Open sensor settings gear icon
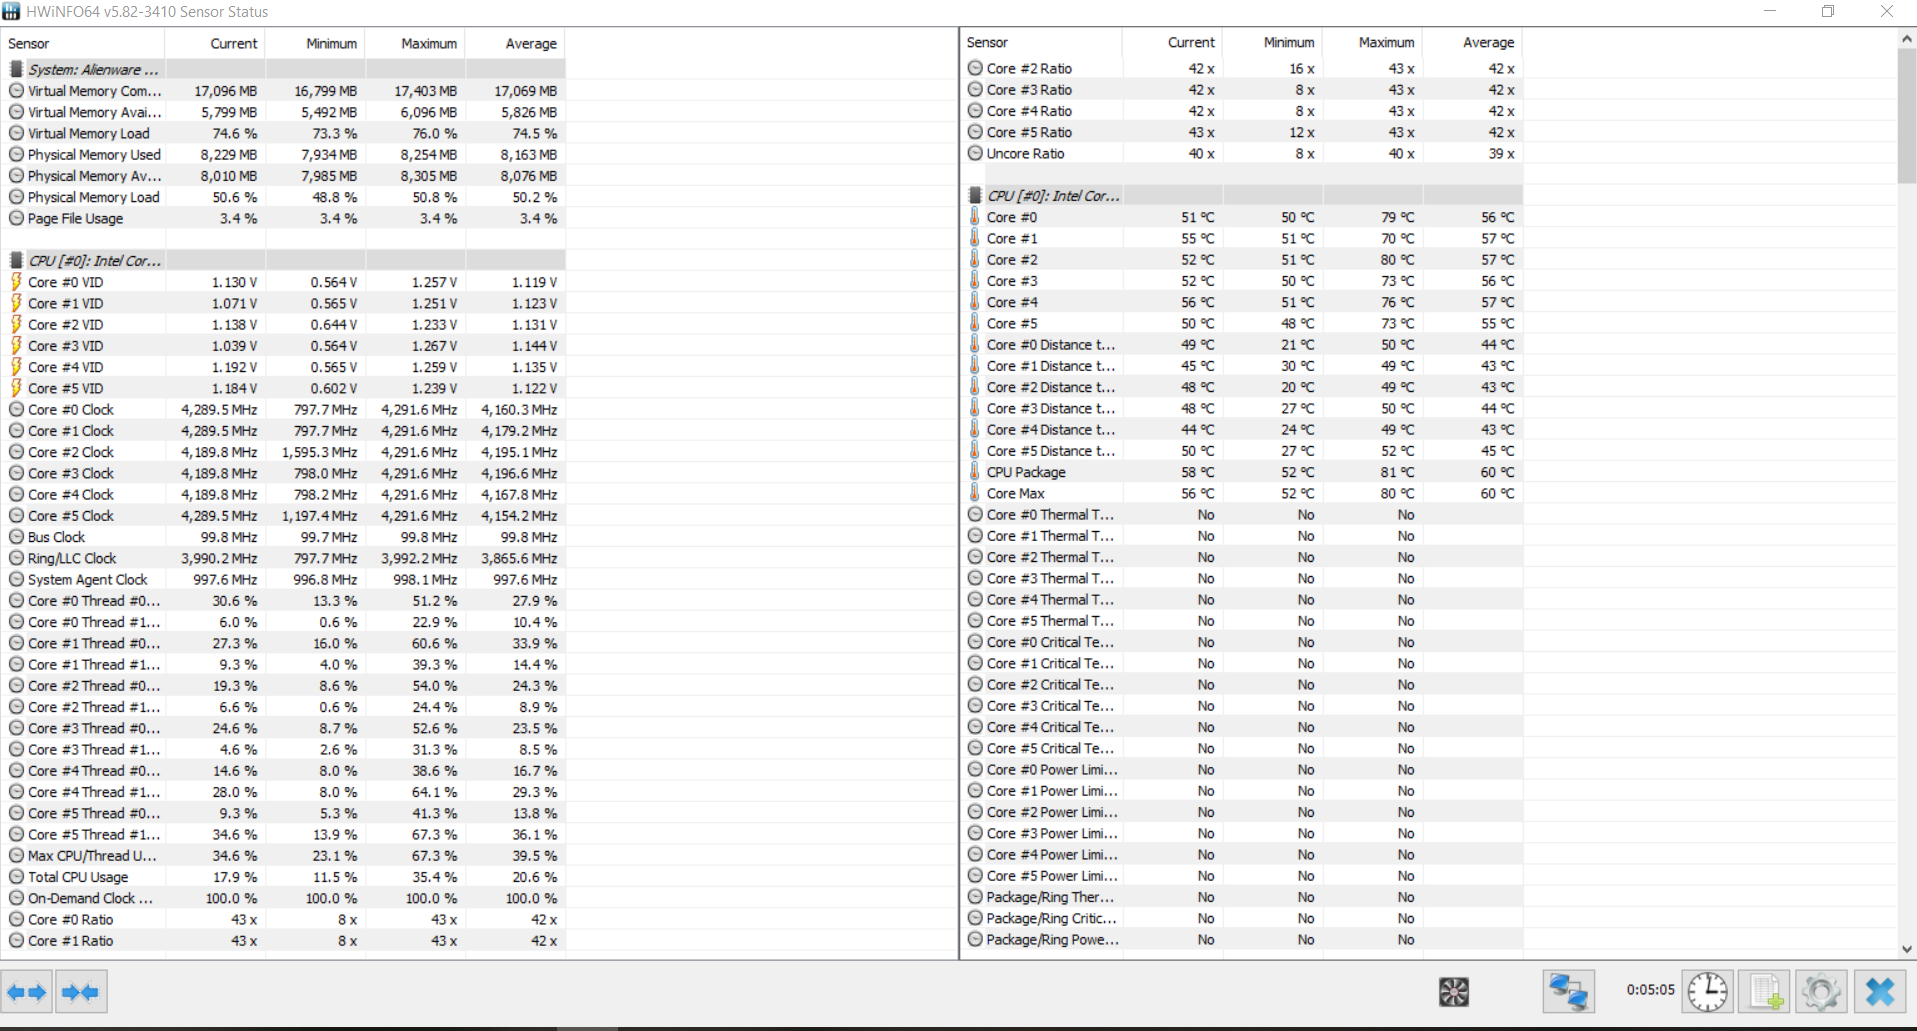Viewport: 1917px width, 1031px height. click(1821, 992)
